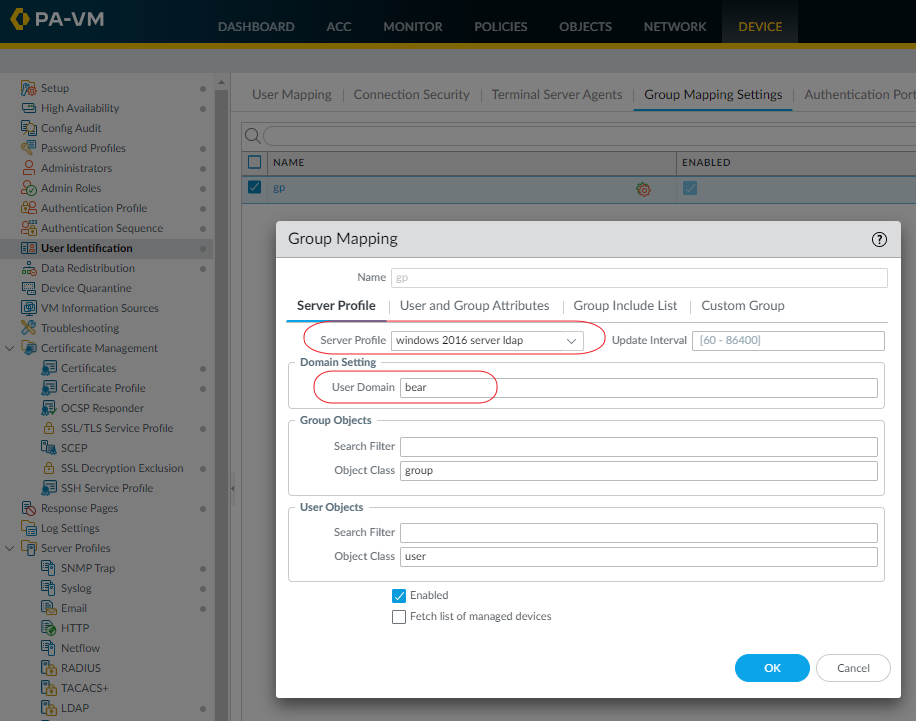Click the Device Quarantine icon
Image resolution: width=916 pixels, height=721 pixels.
29,288
